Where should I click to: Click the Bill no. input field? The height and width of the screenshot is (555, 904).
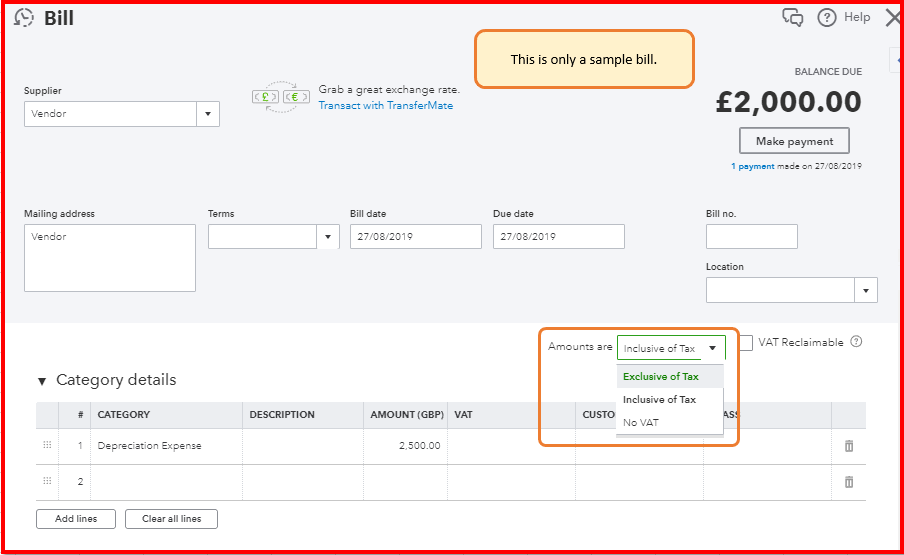[x=751, y=237]
